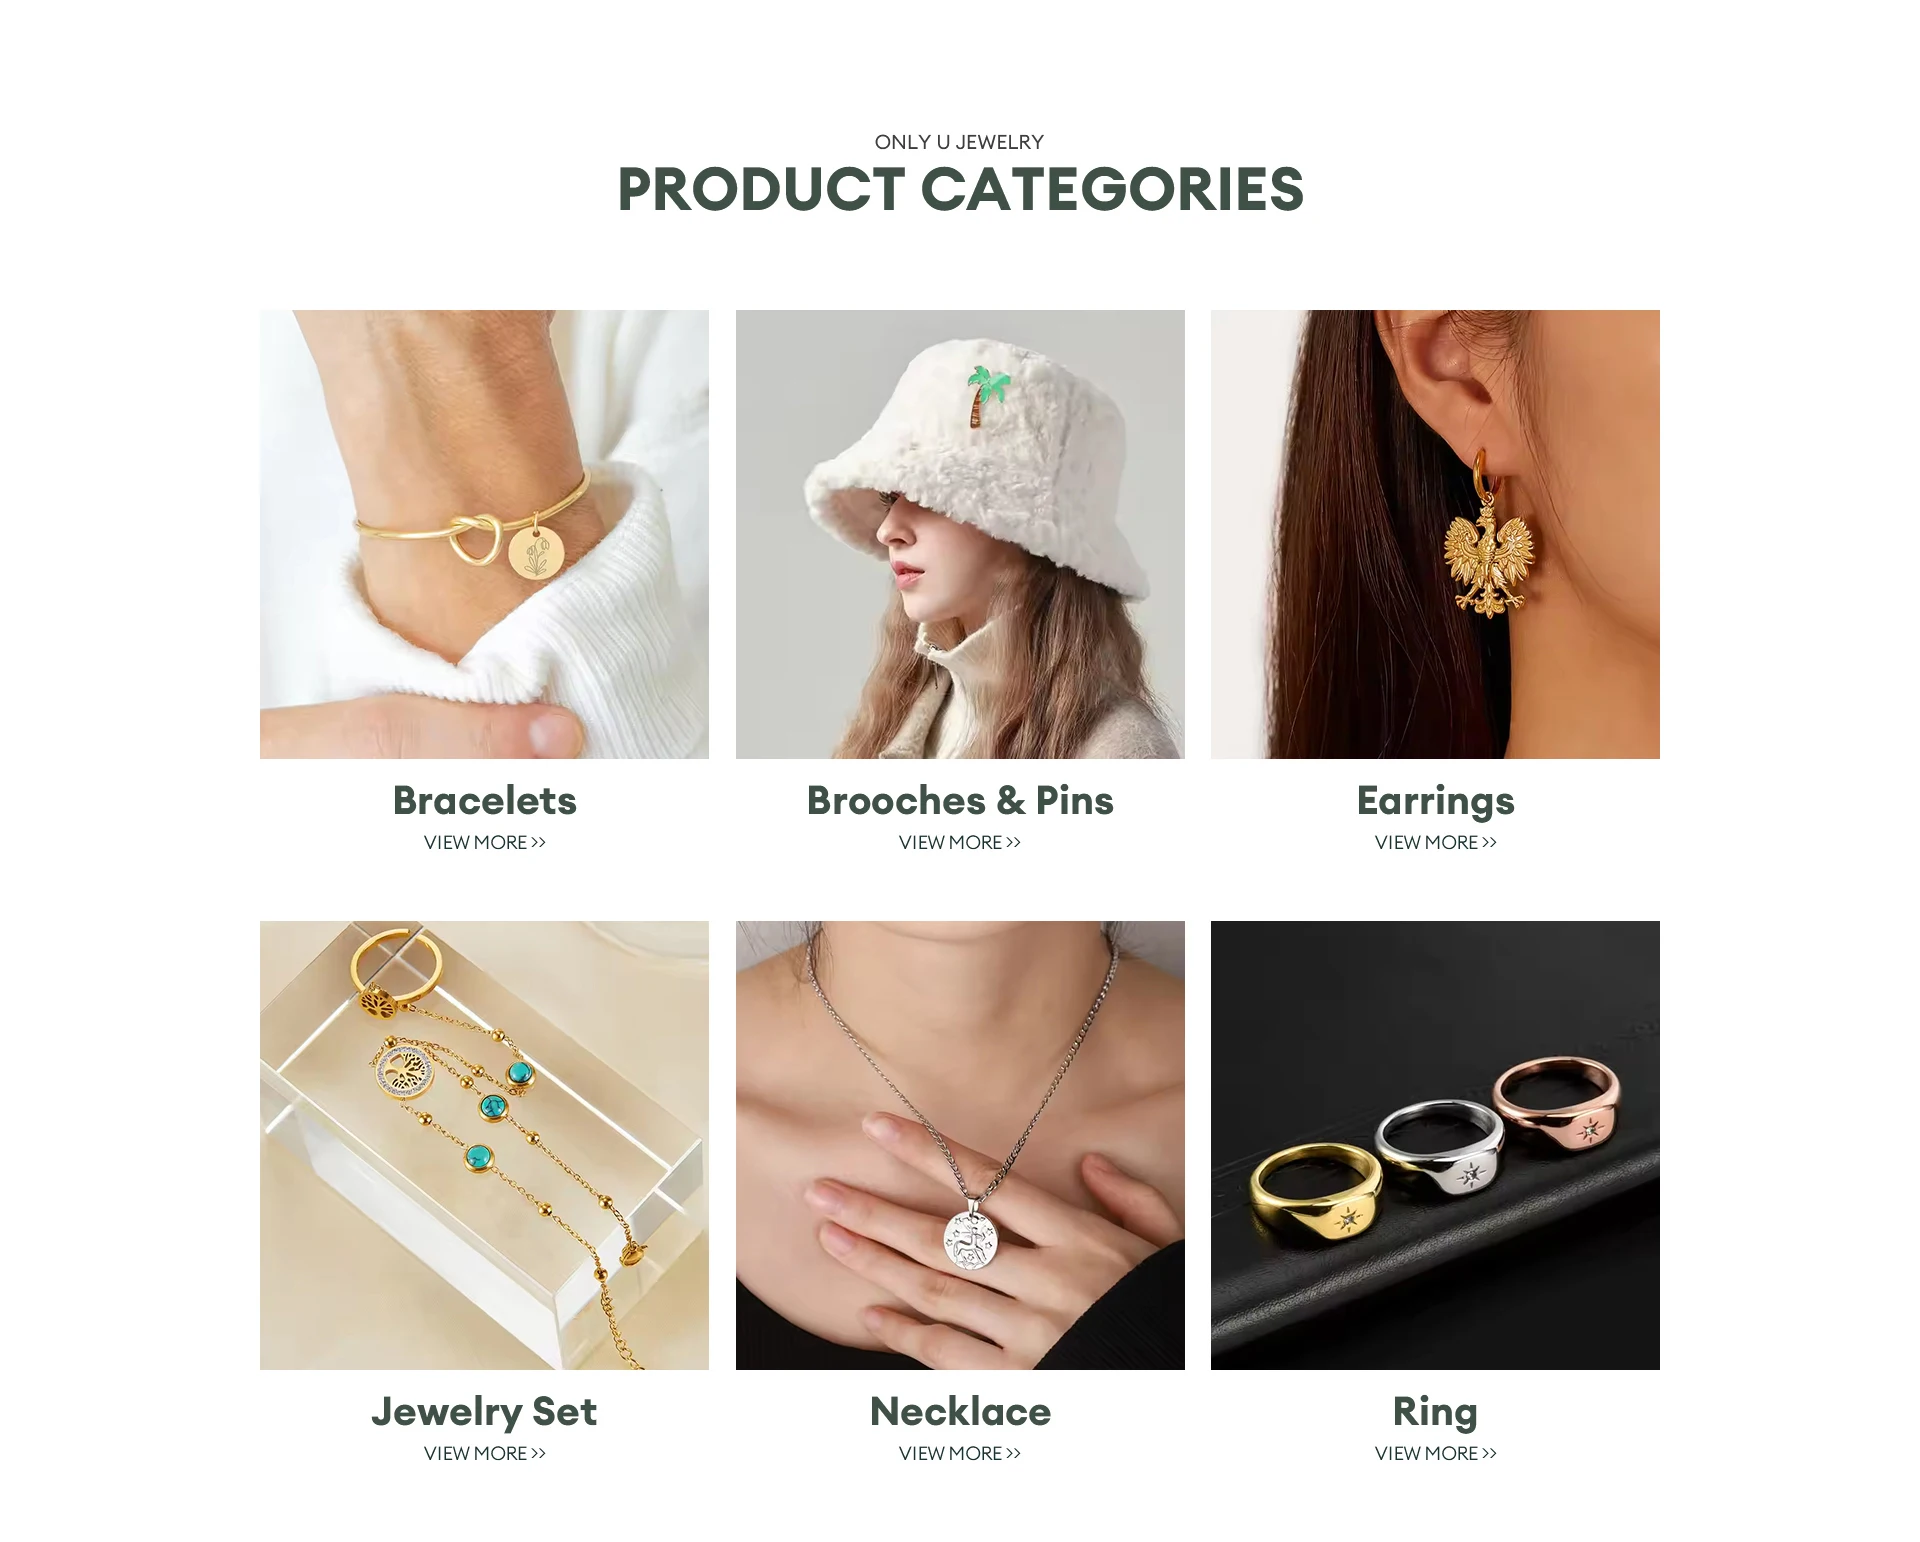Open the Earrings eagle photo
Image resolution: width=1920 pixels, height=1542 pixels.
[x=1435, y=534]
